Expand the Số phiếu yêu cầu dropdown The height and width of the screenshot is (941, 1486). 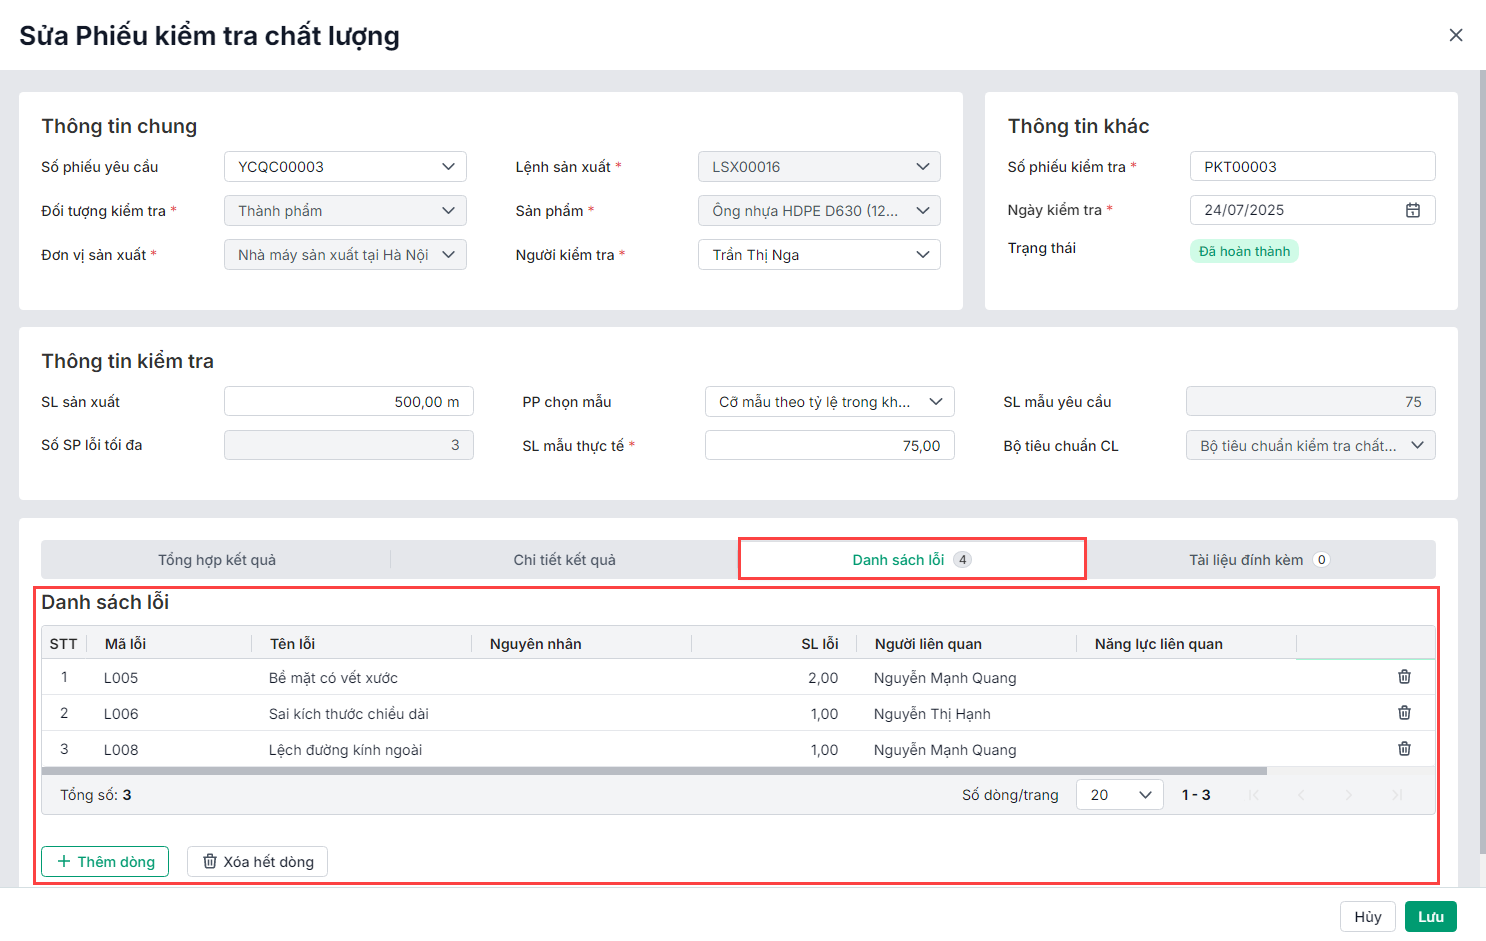[448, 167]
